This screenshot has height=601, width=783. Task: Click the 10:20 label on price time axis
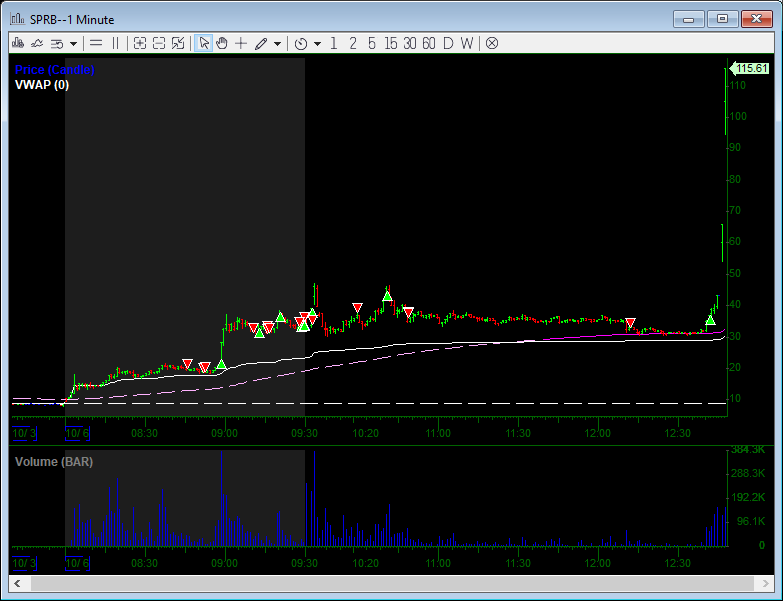coord(366,433)
